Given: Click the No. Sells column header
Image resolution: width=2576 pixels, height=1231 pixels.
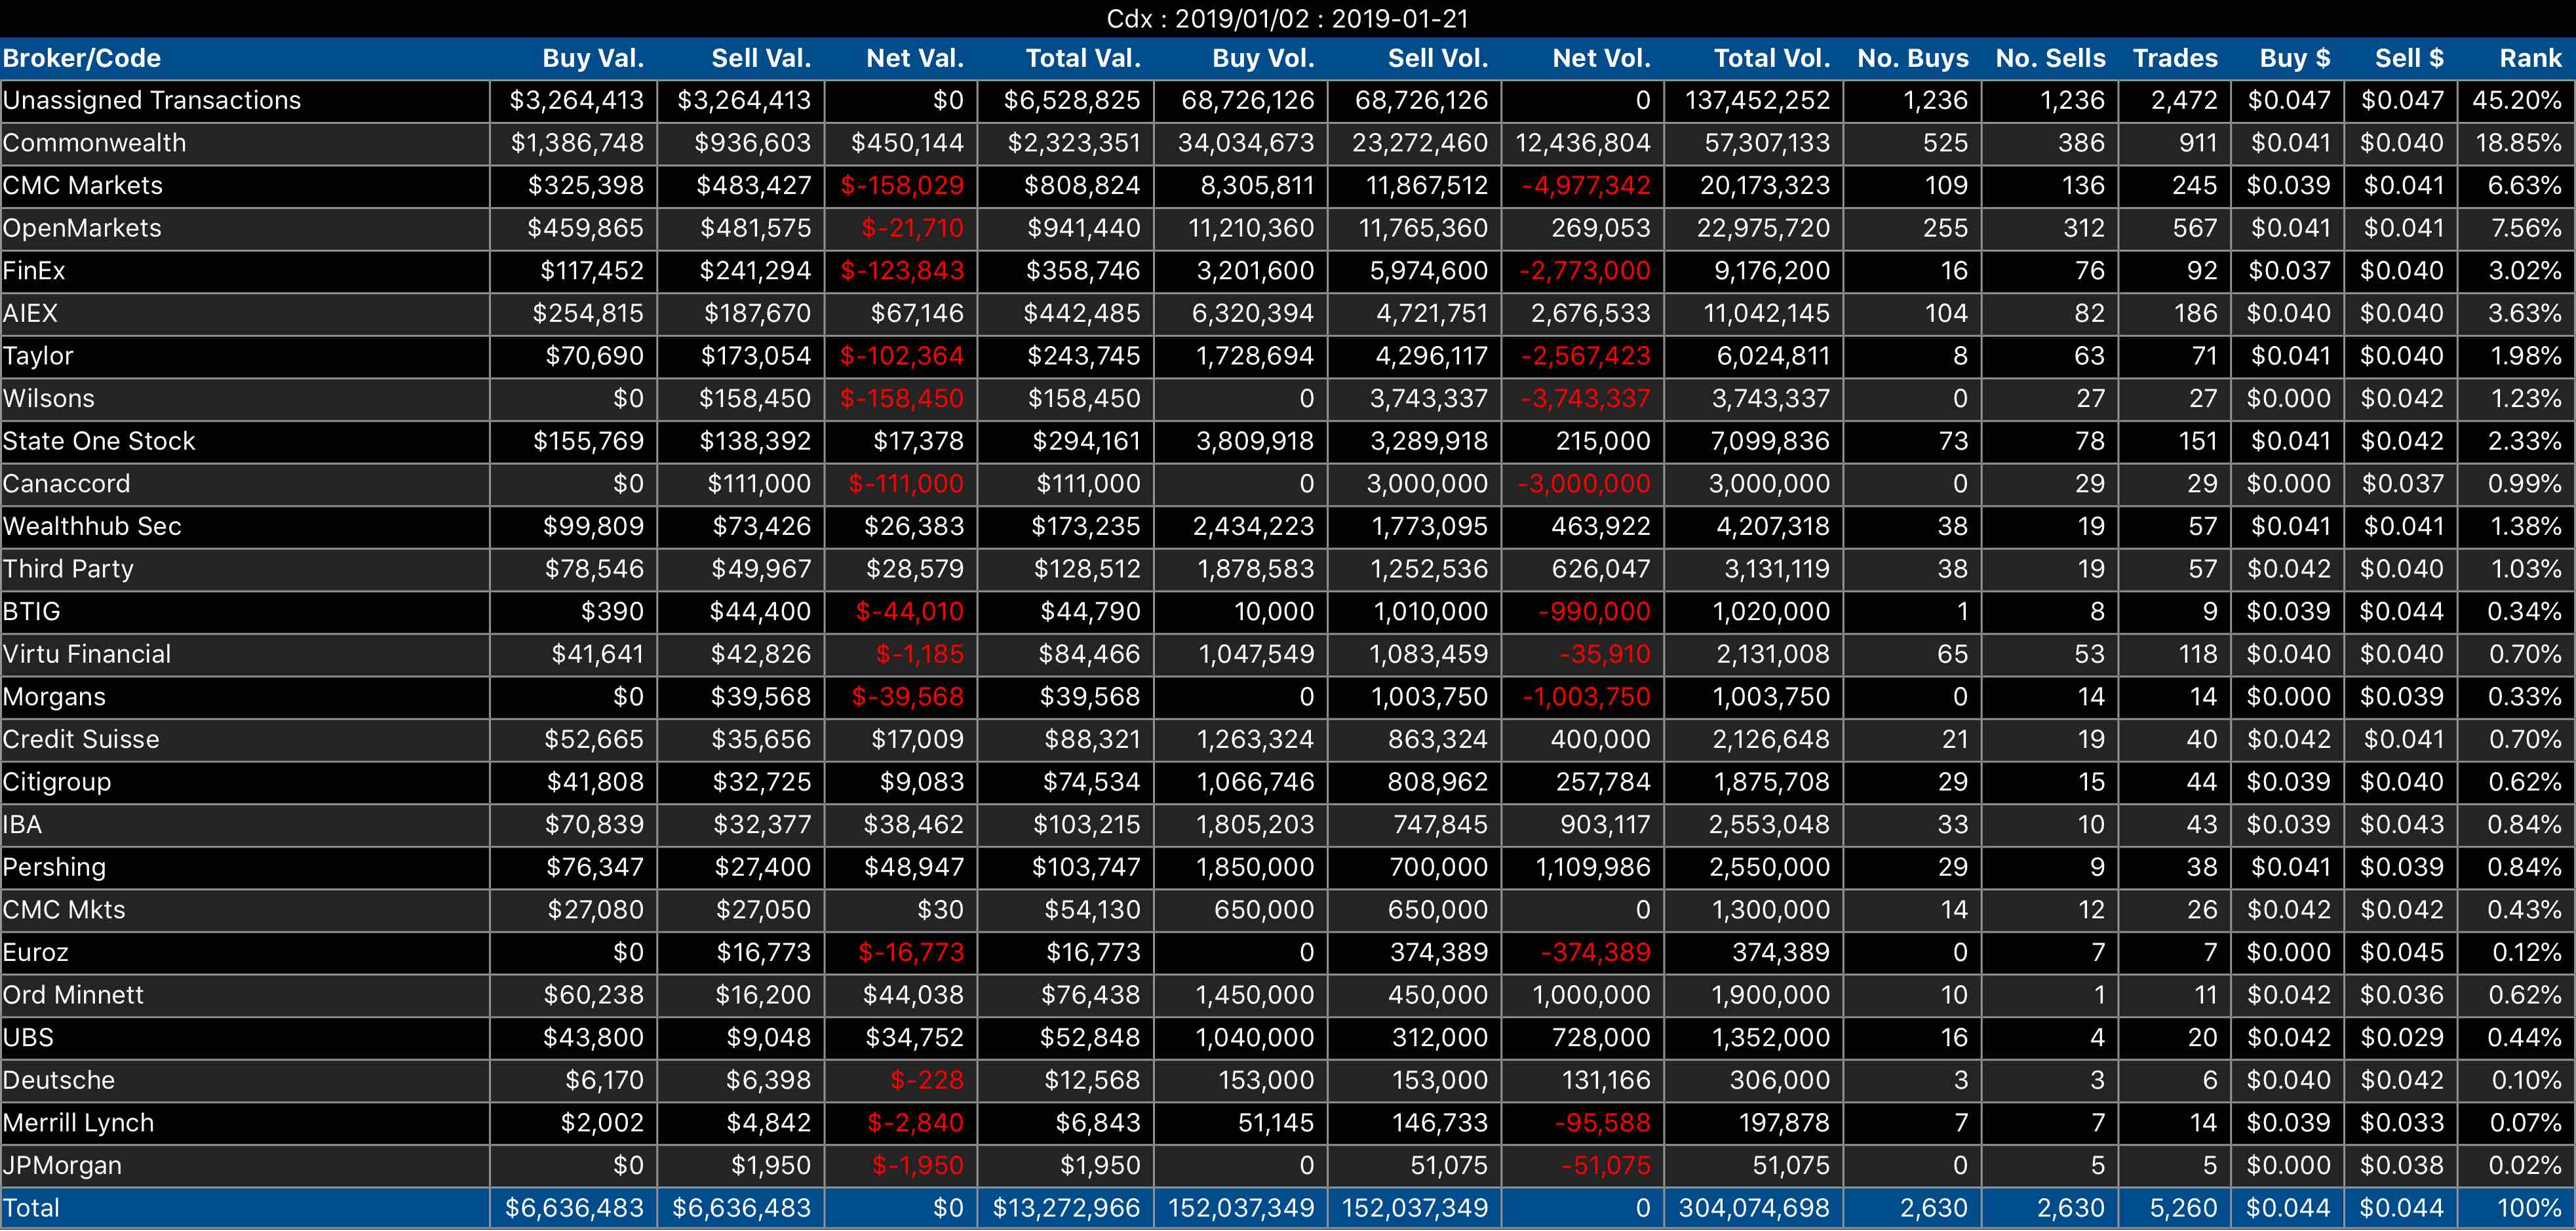Looking at the screenshot, I should [2050, 58].
